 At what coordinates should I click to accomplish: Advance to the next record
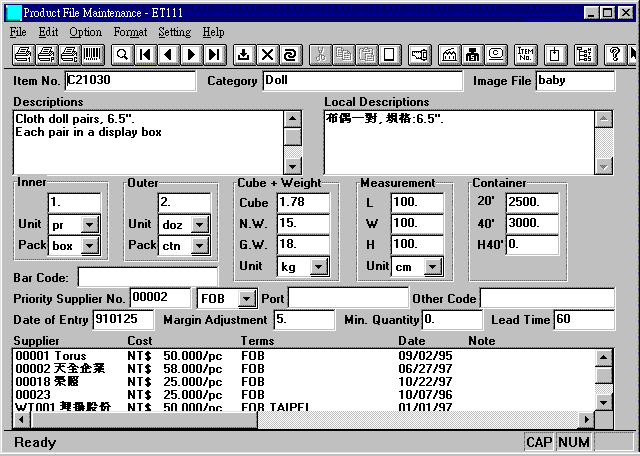pos(191,54)
